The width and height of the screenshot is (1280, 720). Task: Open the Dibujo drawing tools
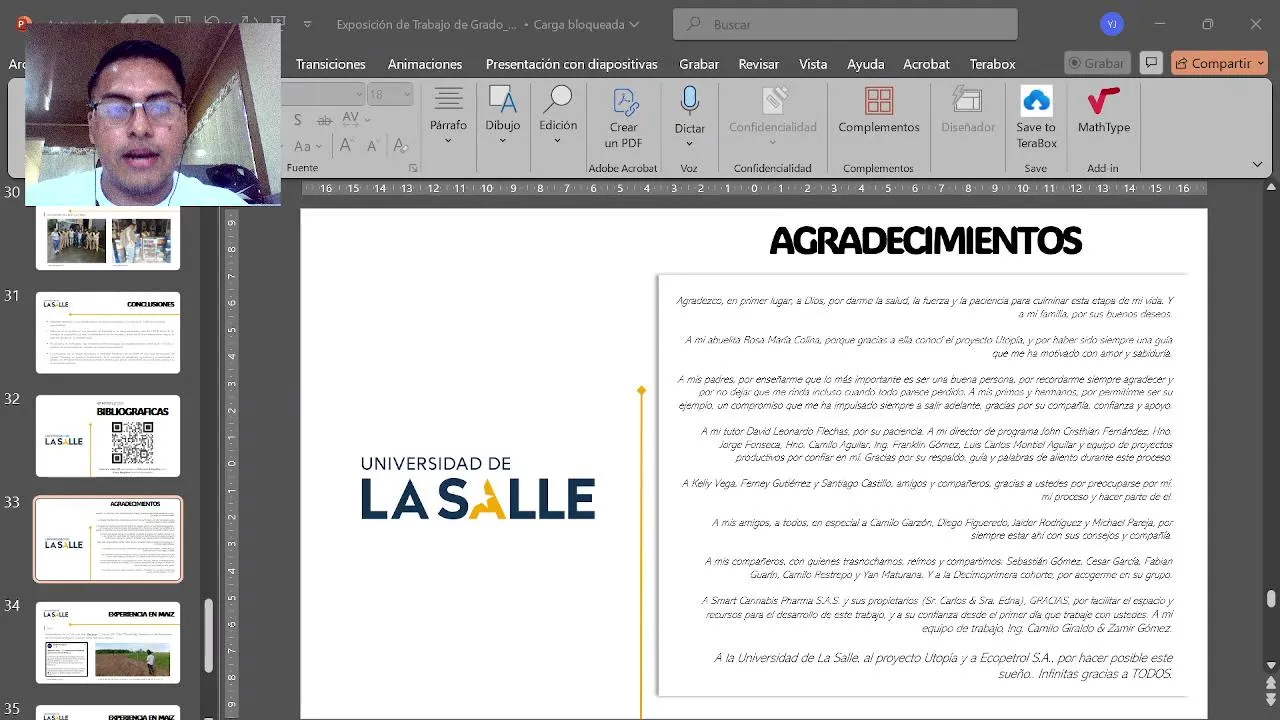502,115
